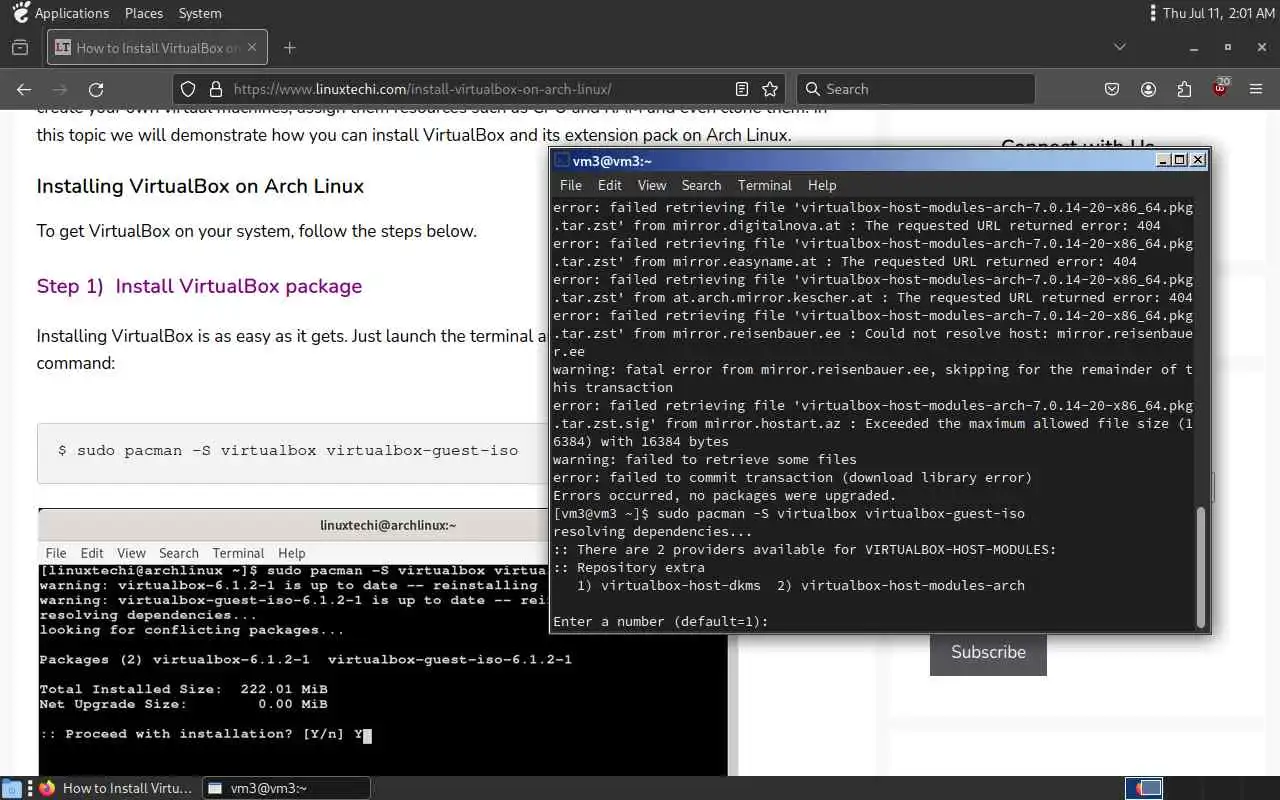Open the Pocket save icon
The image size is (1280, 800).
(x=1112, y=89)
